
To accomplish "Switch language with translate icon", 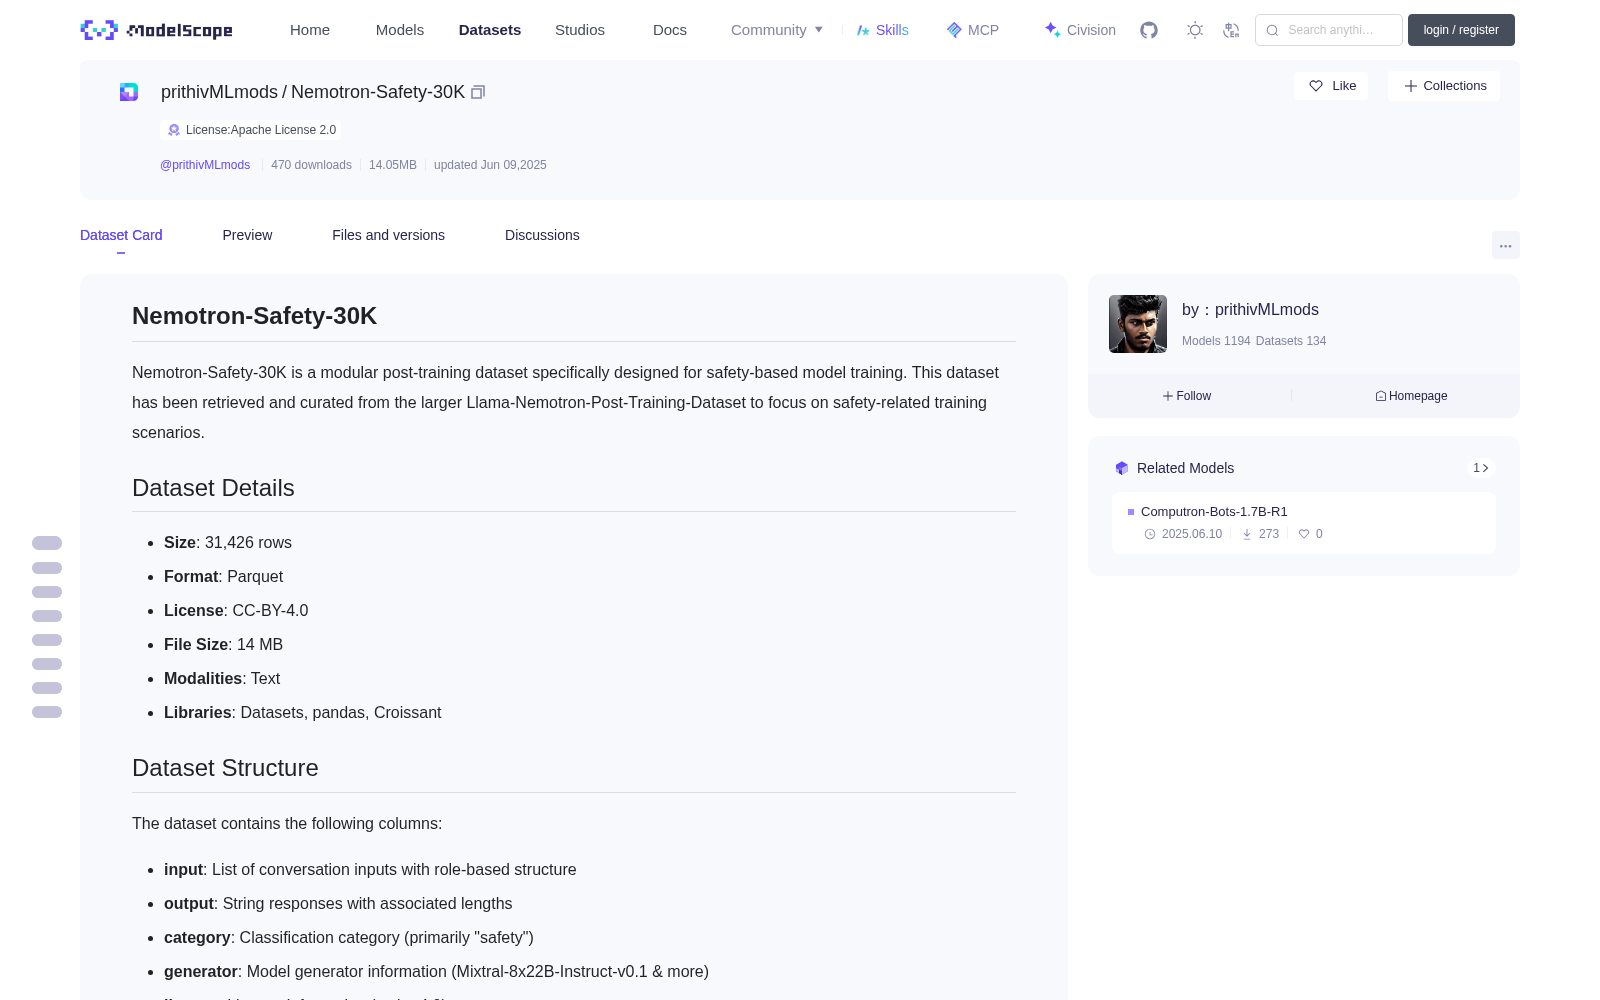I will [x=1231, y=30].
